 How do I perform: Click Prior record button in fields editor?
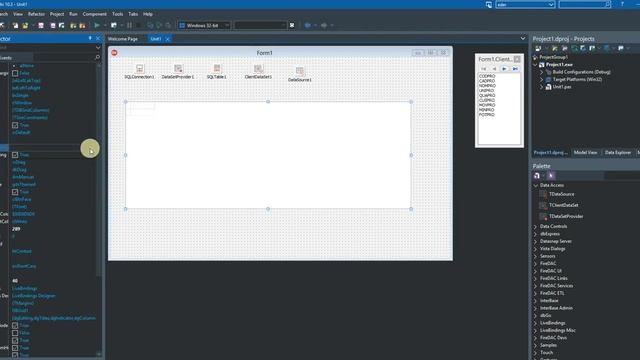(x=494, y=69)
